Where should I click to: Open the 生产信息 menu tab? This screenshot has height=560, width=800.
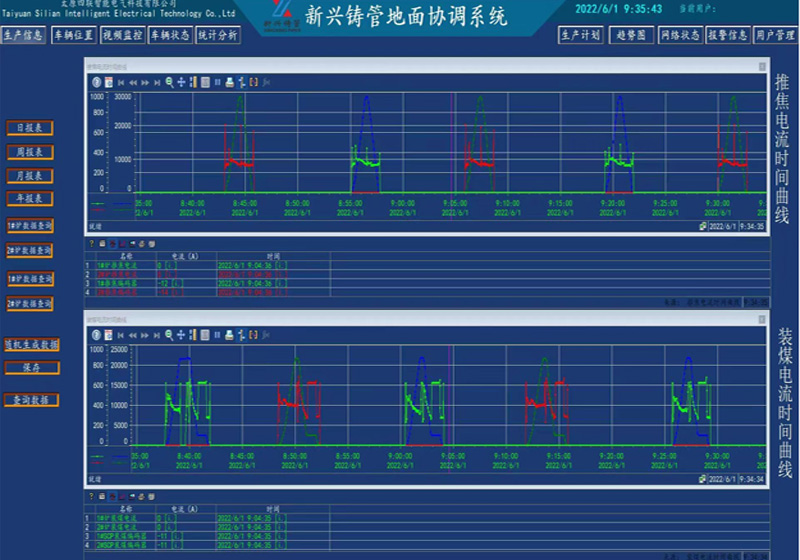pyautogui.click(x=23, y=35)
